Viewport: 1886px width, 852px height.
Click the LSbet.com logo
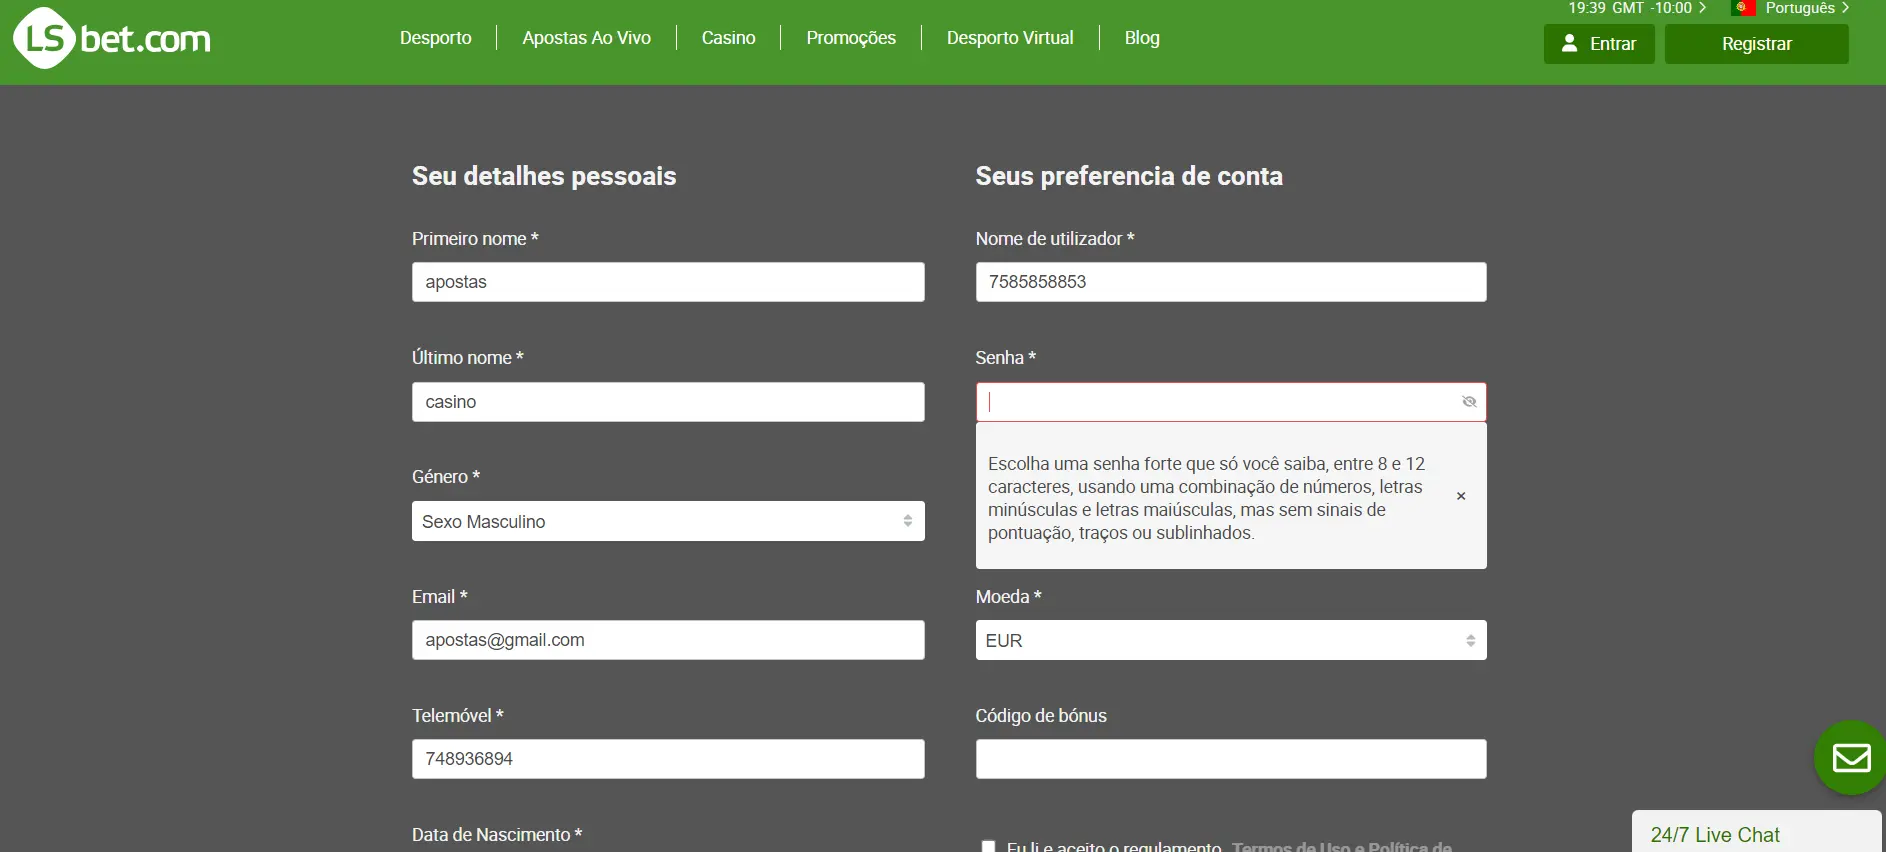coord(112,39)
